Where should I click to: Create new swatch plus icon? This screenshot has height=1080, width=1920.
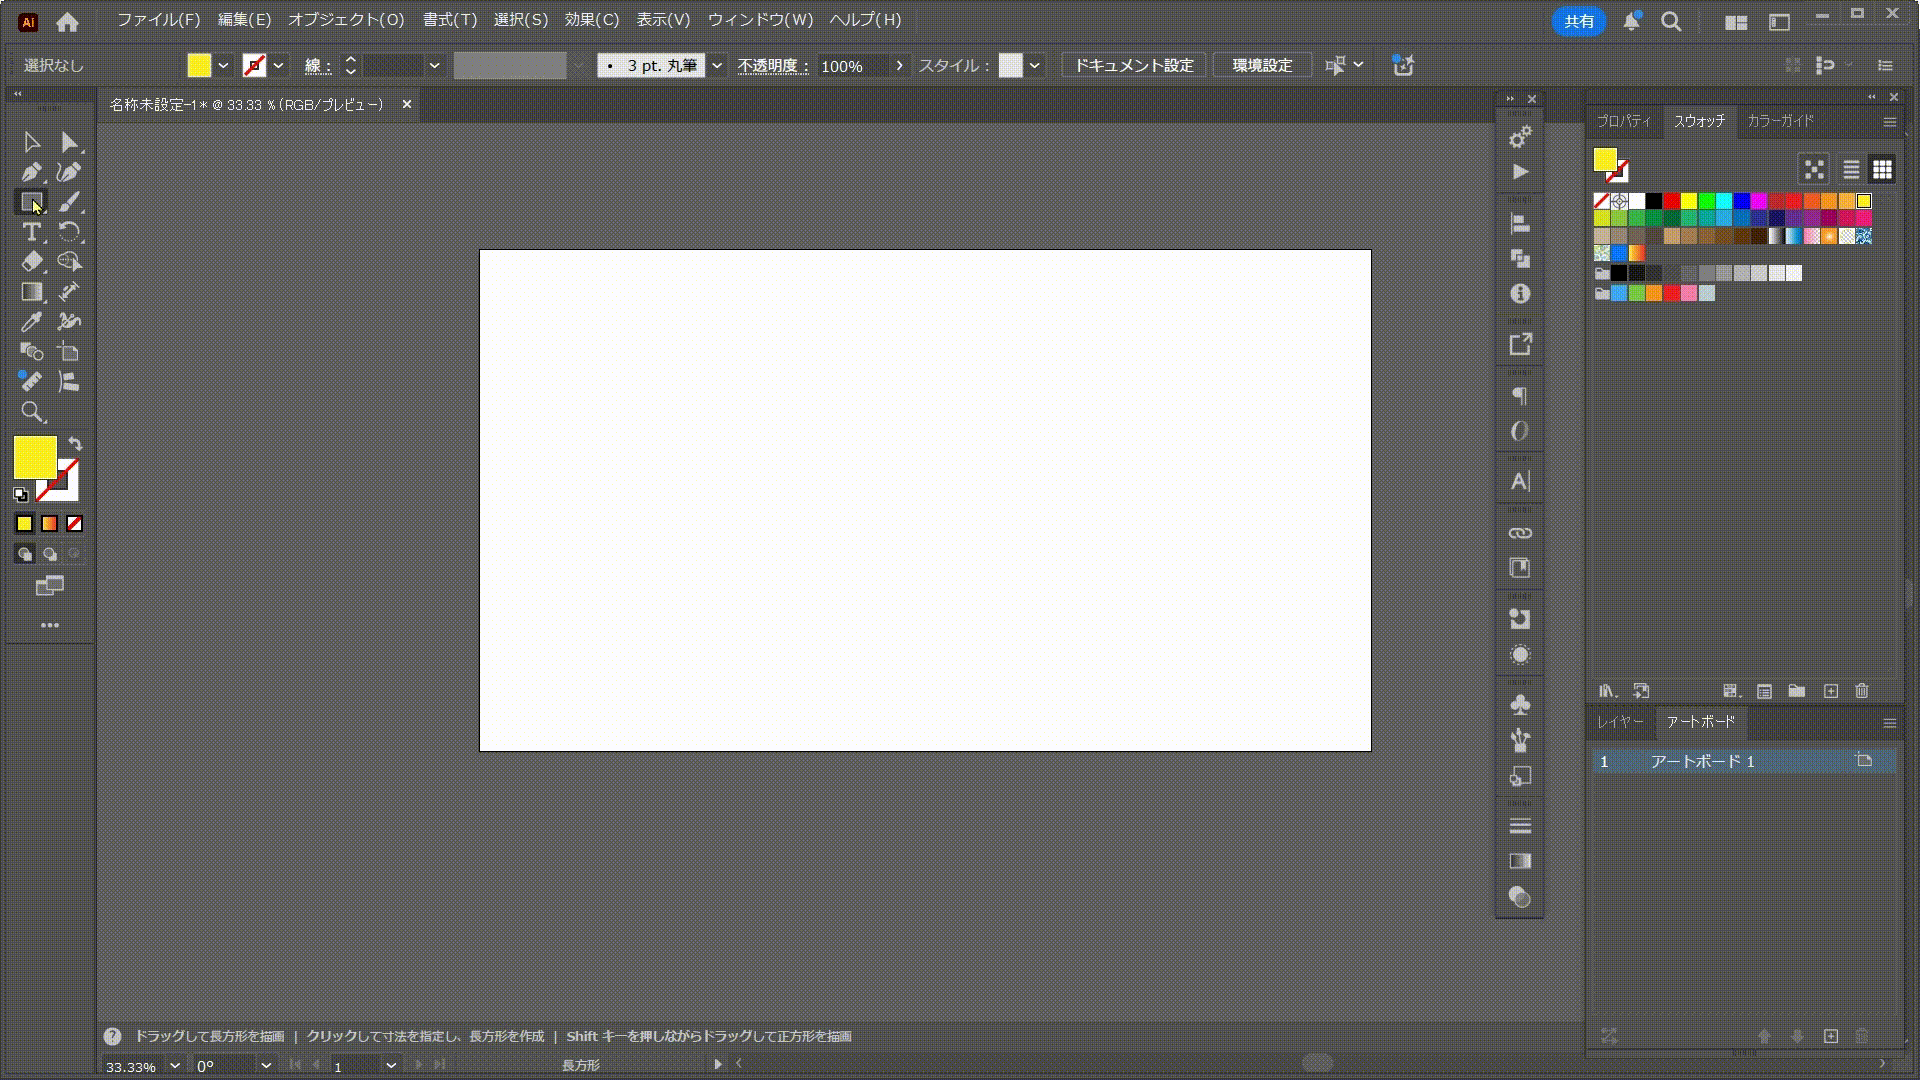[x=1830, y=691]
